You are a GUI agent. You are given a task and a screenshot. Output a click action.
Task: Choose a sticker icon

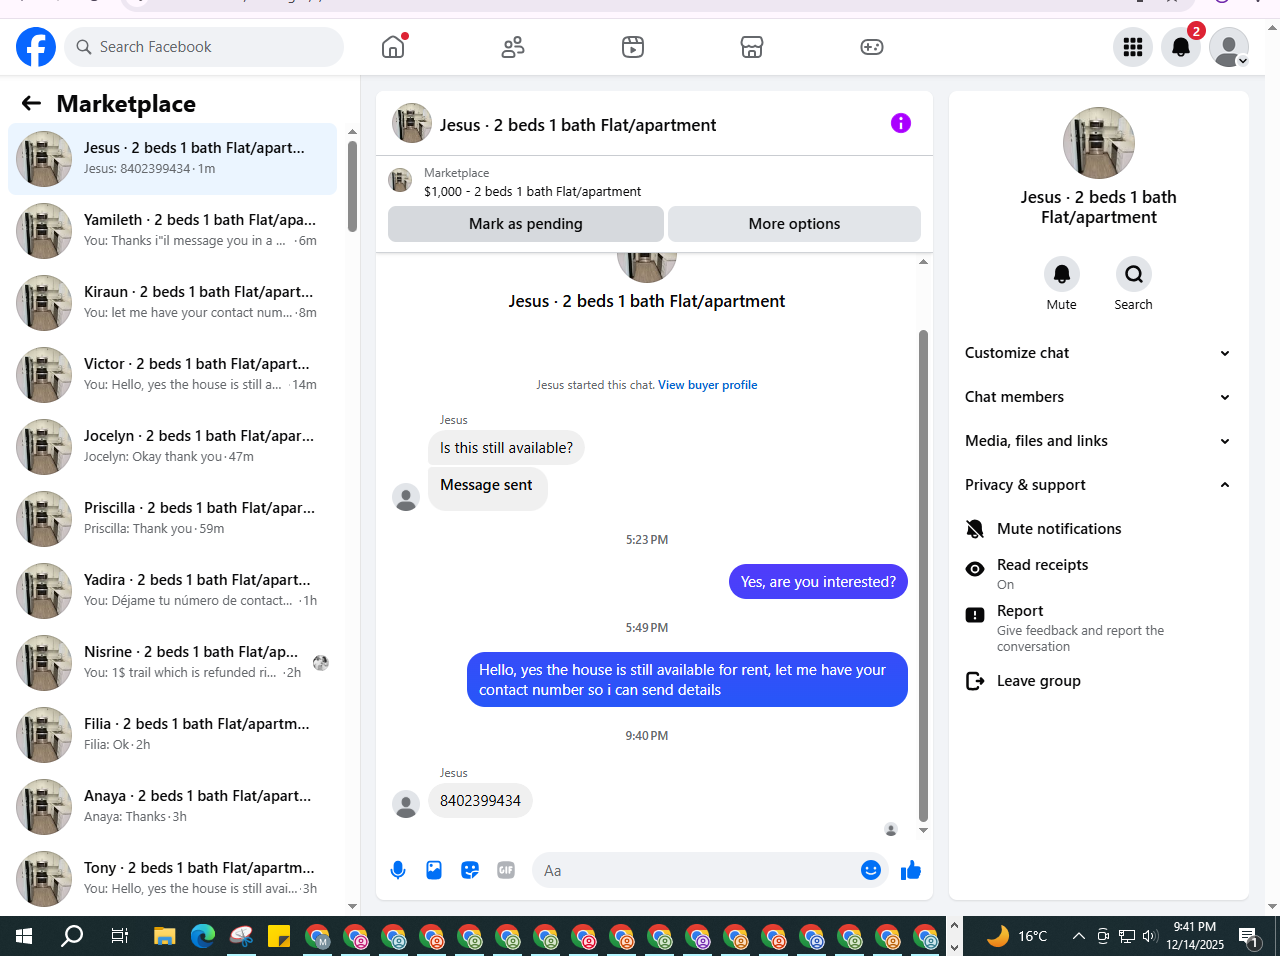pos(470,870)
